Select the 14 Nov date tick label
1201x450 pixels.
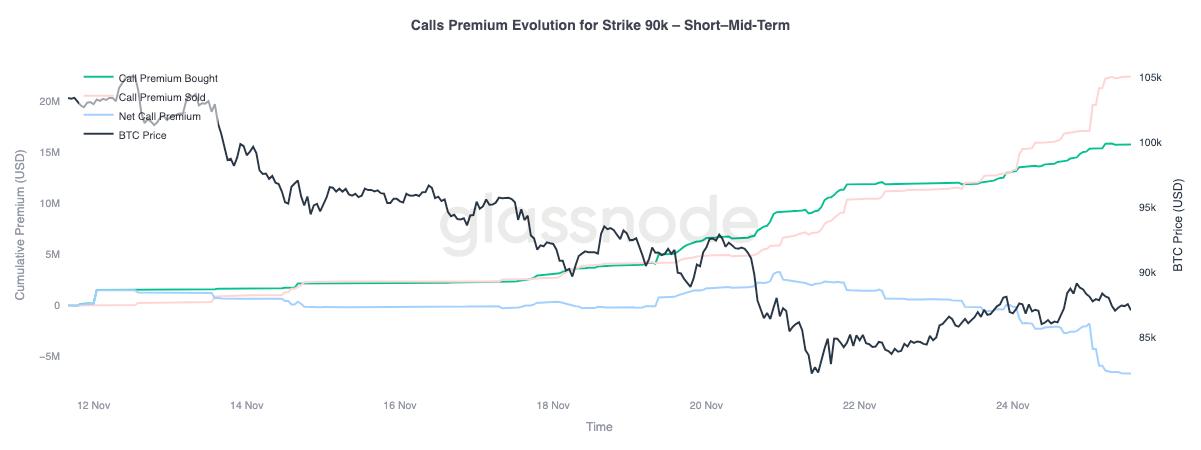246,406
